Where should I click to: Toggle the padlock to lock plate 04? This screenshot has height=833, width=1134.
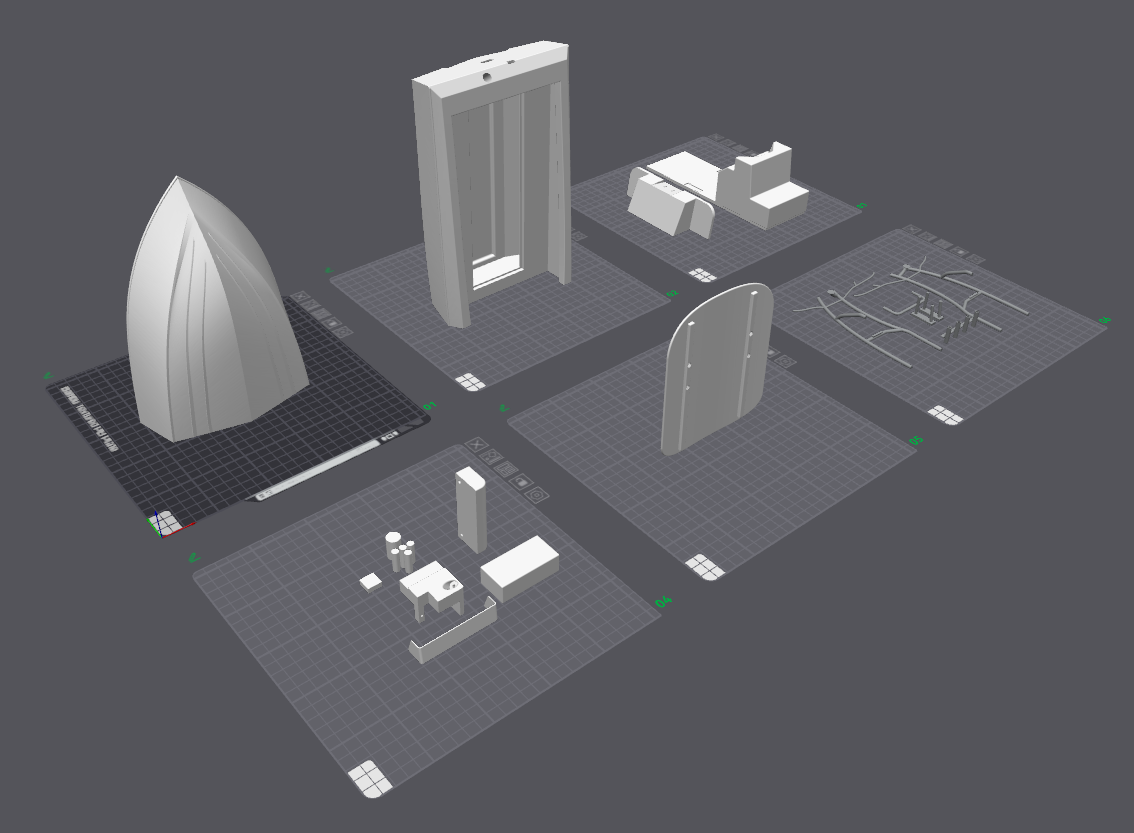pyautogui.click(x=520, y=482)
